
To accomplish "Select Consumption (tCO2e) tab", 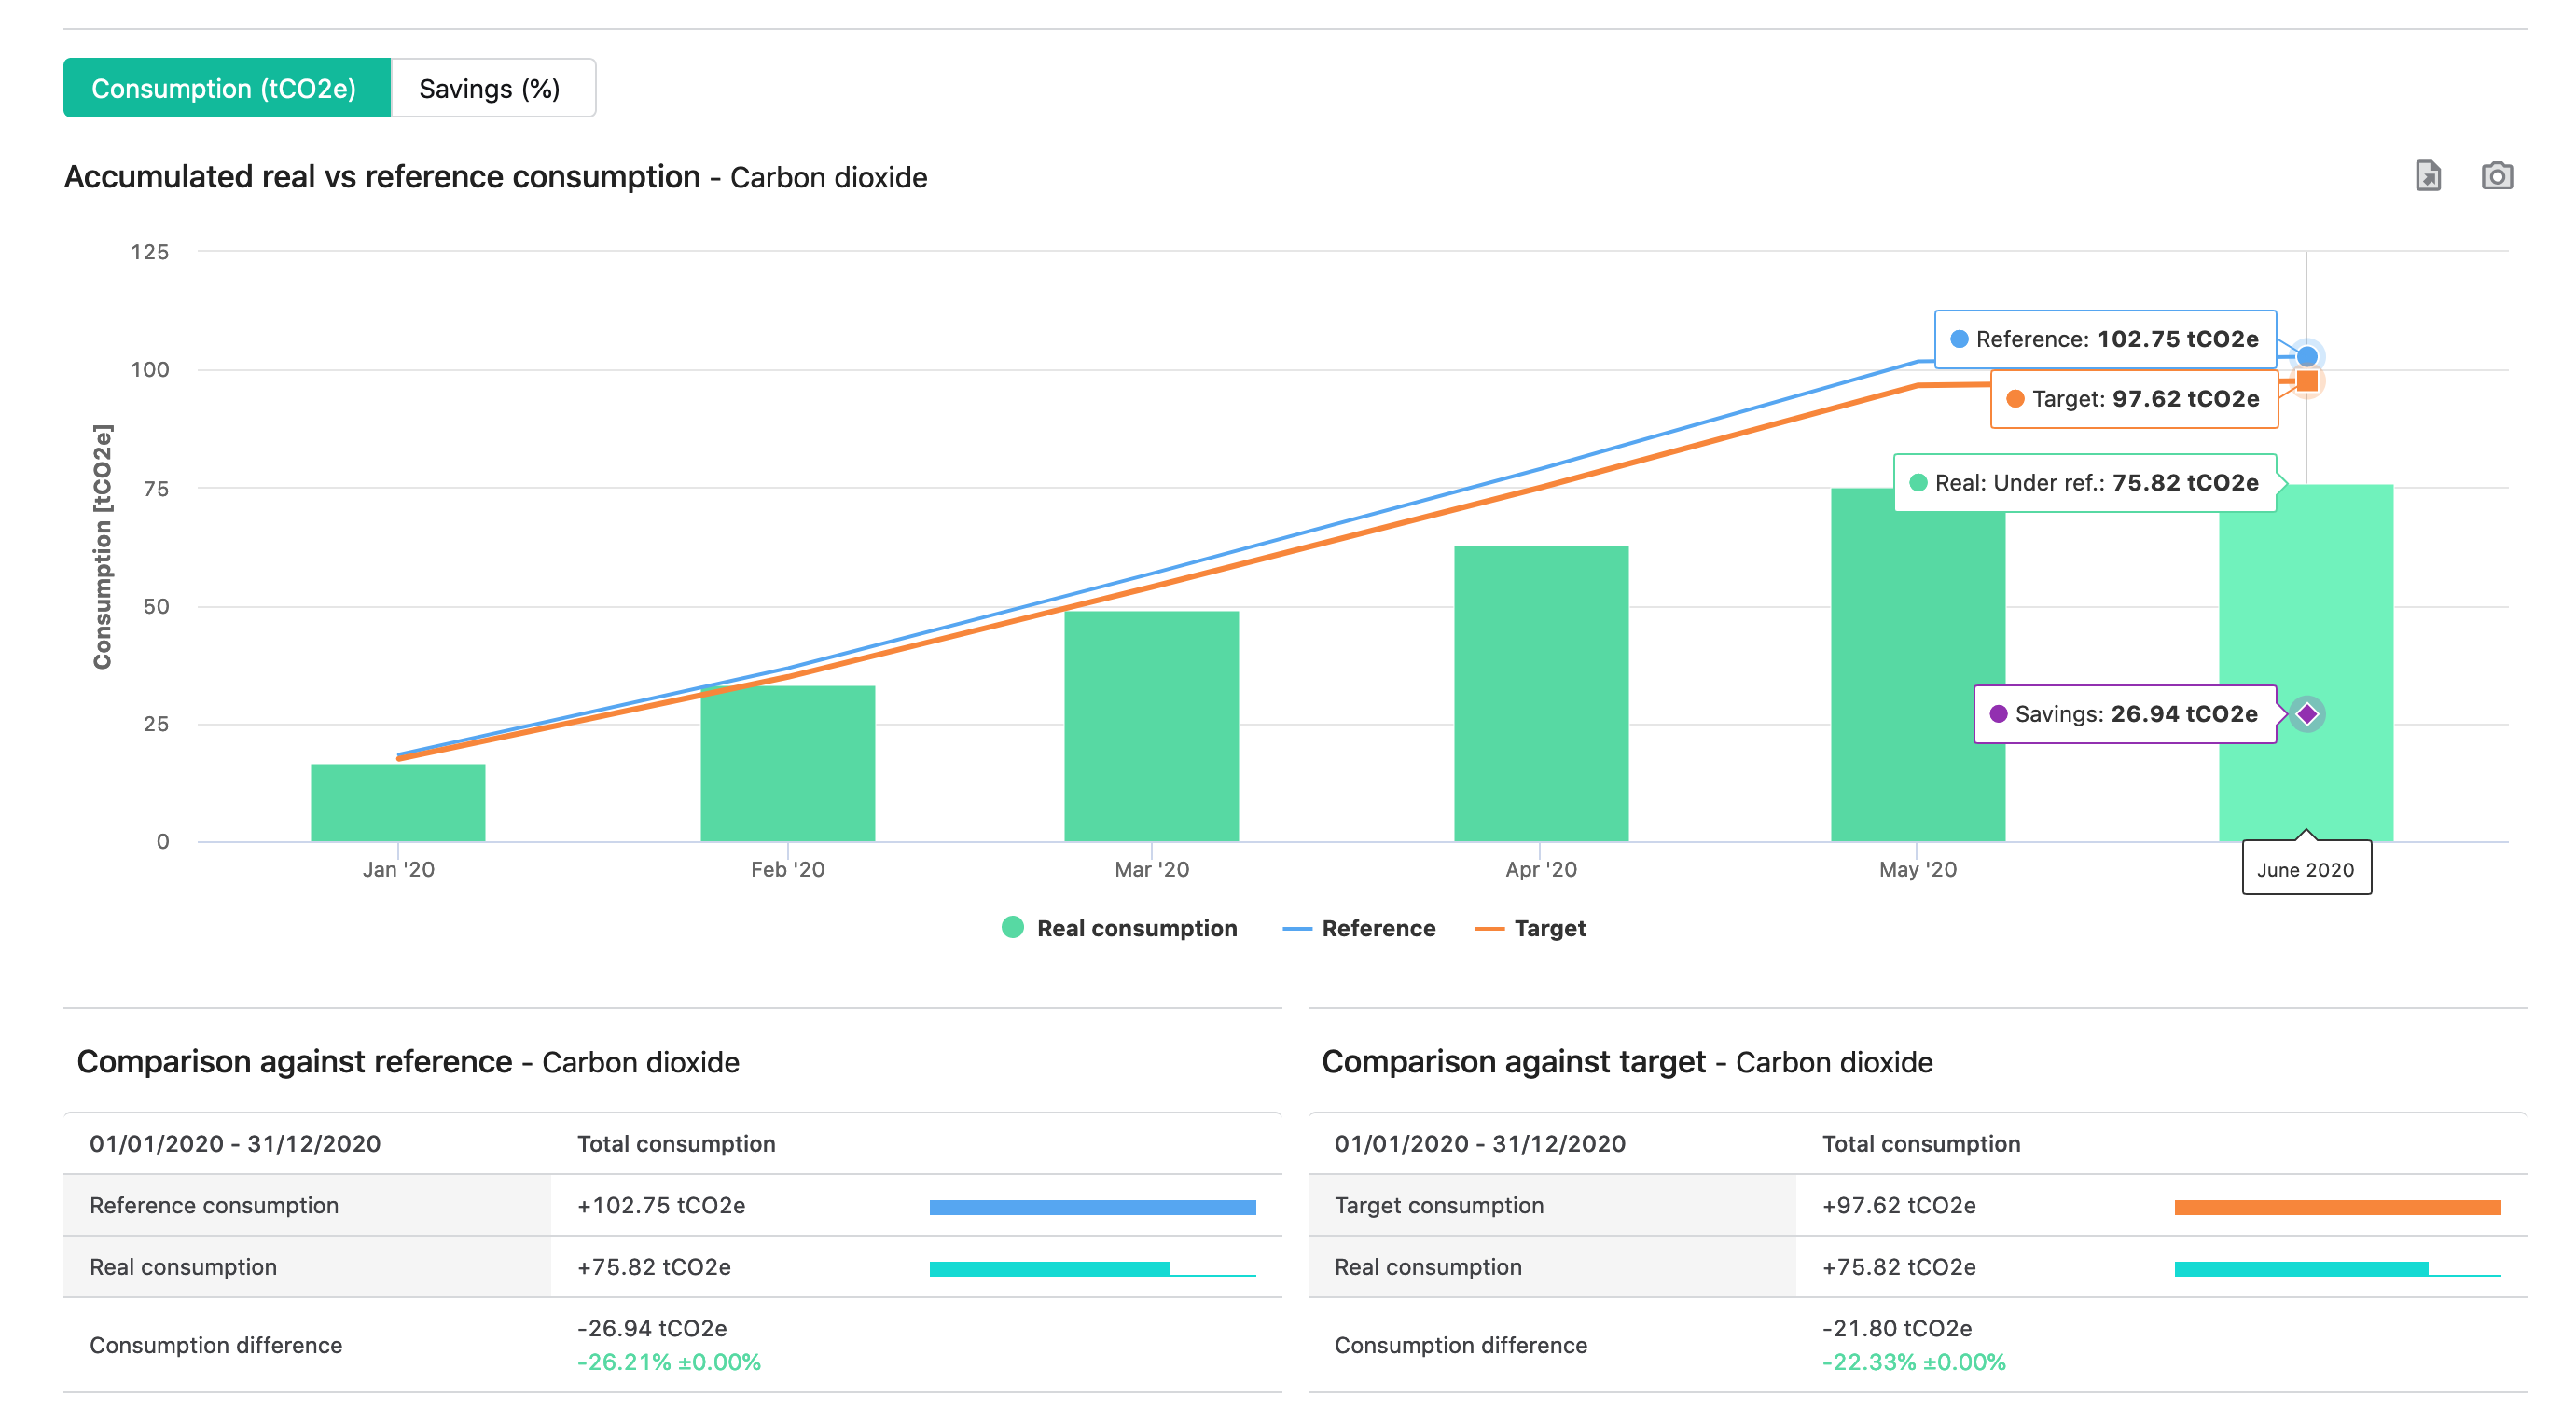I will click(x=226, y=88).
